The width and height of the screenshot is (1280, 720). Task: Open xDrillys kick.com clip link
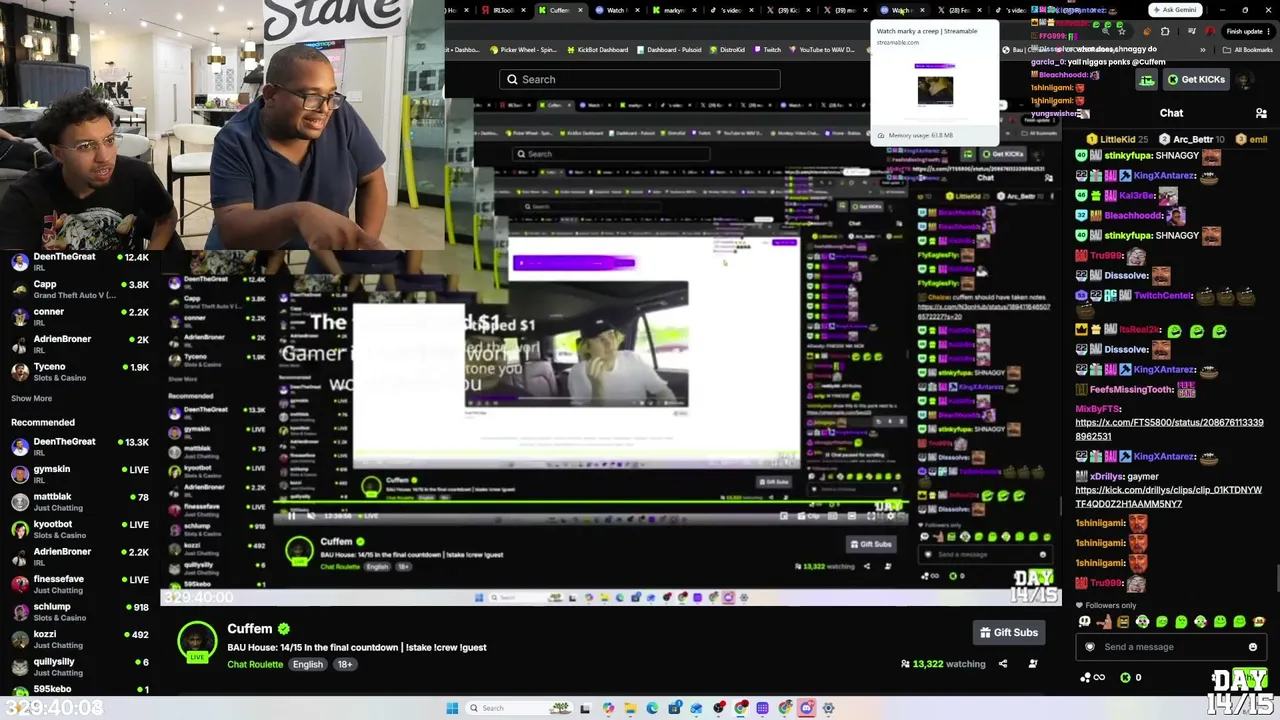click(1169, 497)
